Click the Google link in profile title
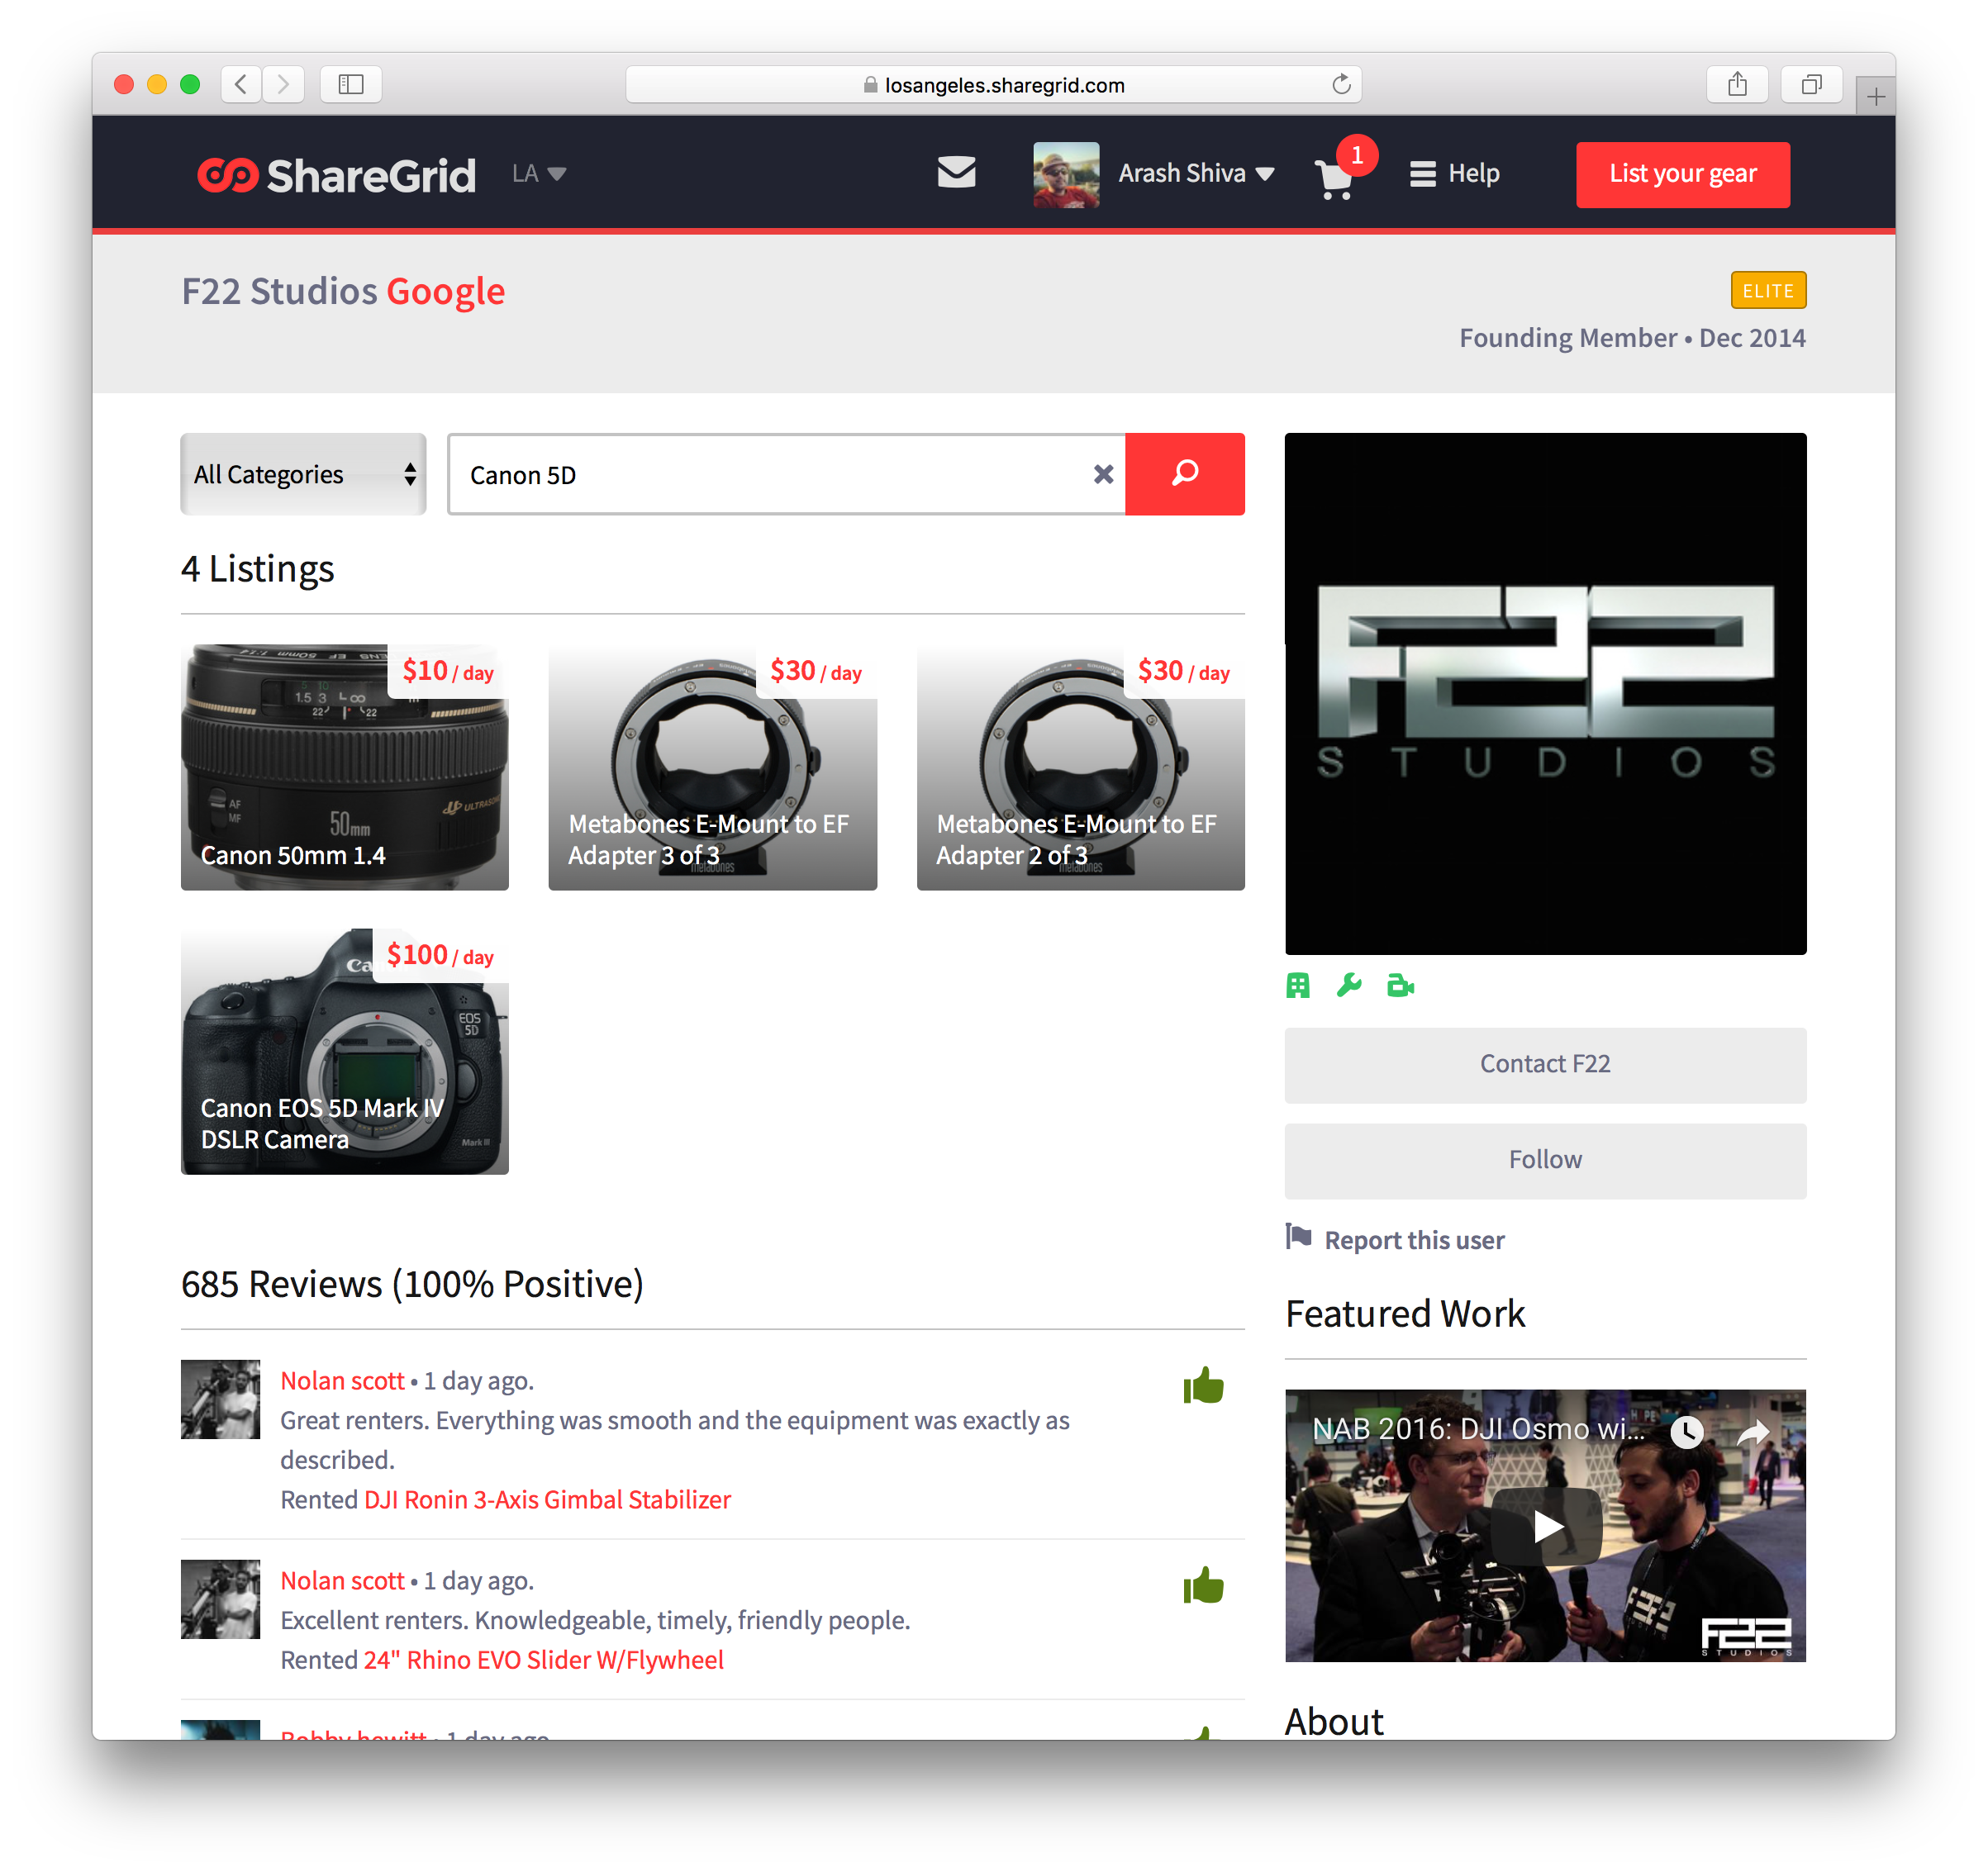1988x1872 pixels. (x=445, y=291)
